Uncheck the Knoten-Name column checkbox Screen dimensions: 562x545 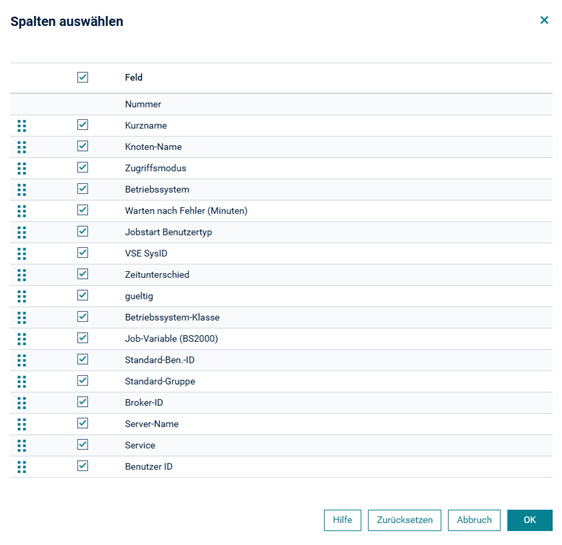(82, 146)
